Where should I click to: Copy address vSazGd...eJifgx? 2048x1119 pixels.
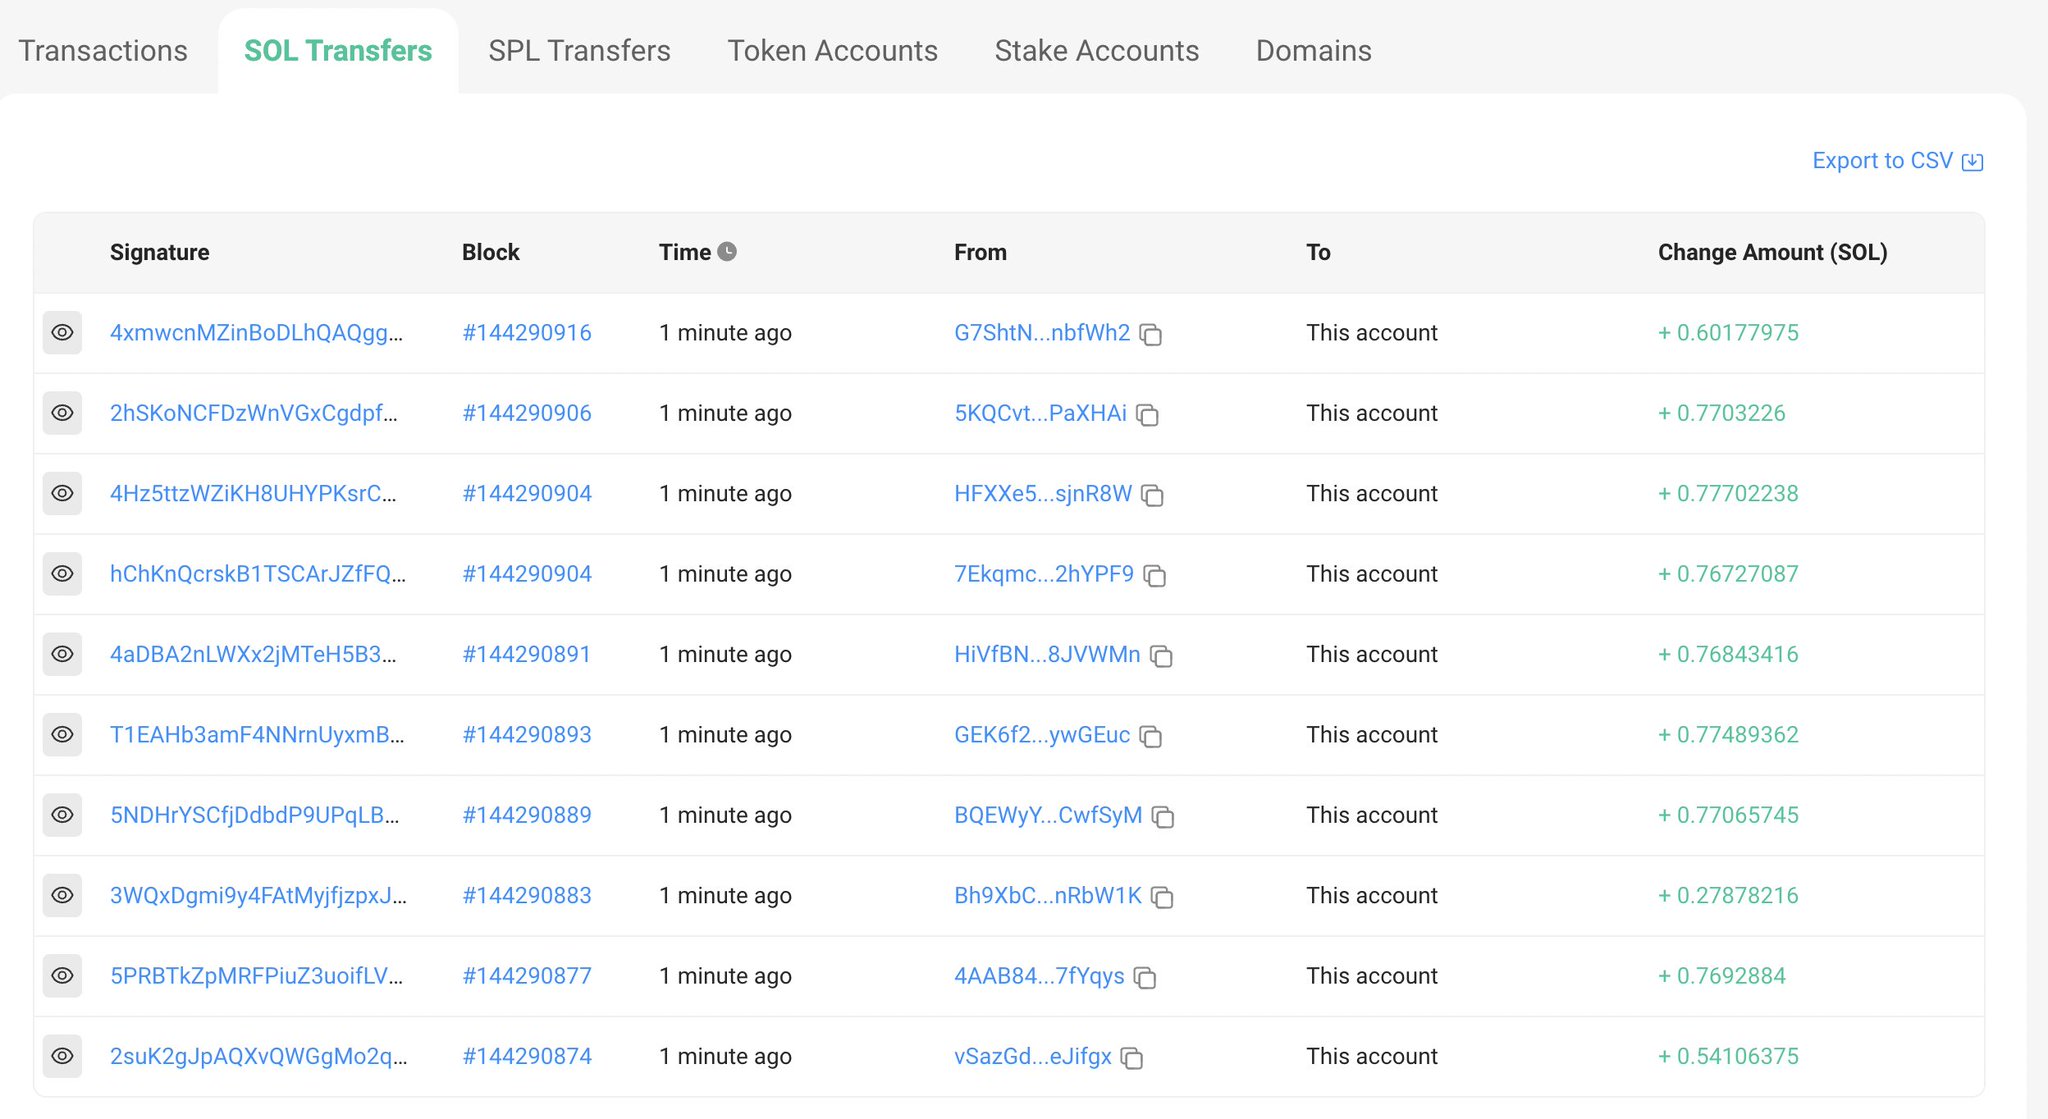tap(1132, 1058)
